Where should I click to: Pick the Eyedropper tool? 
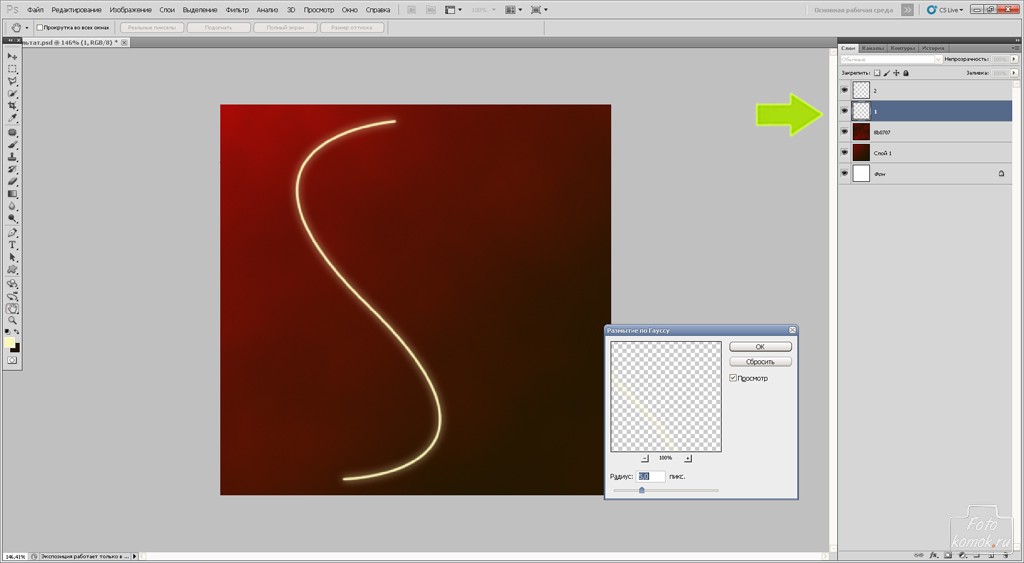click(x=13, y=118)
